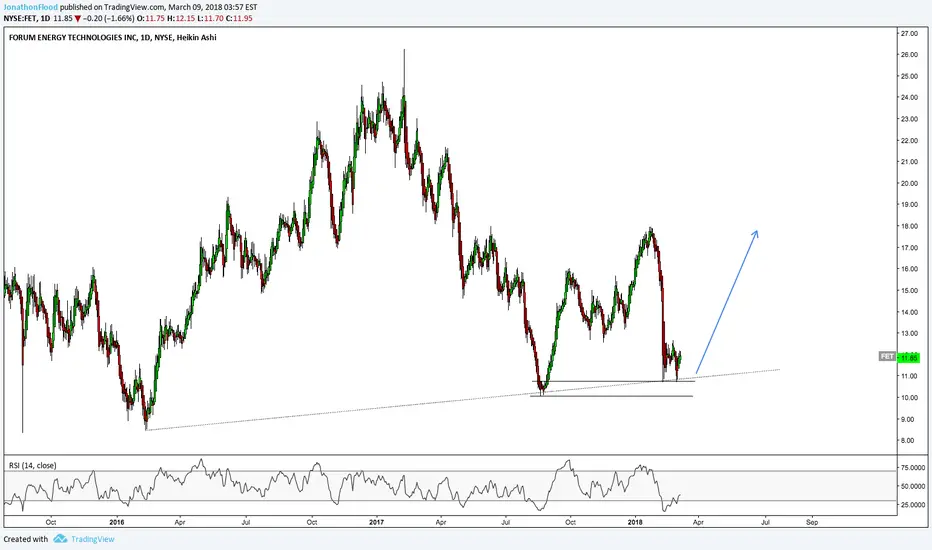
Task: Open the JonathonFlood author link
Action: tap(31, 8)
